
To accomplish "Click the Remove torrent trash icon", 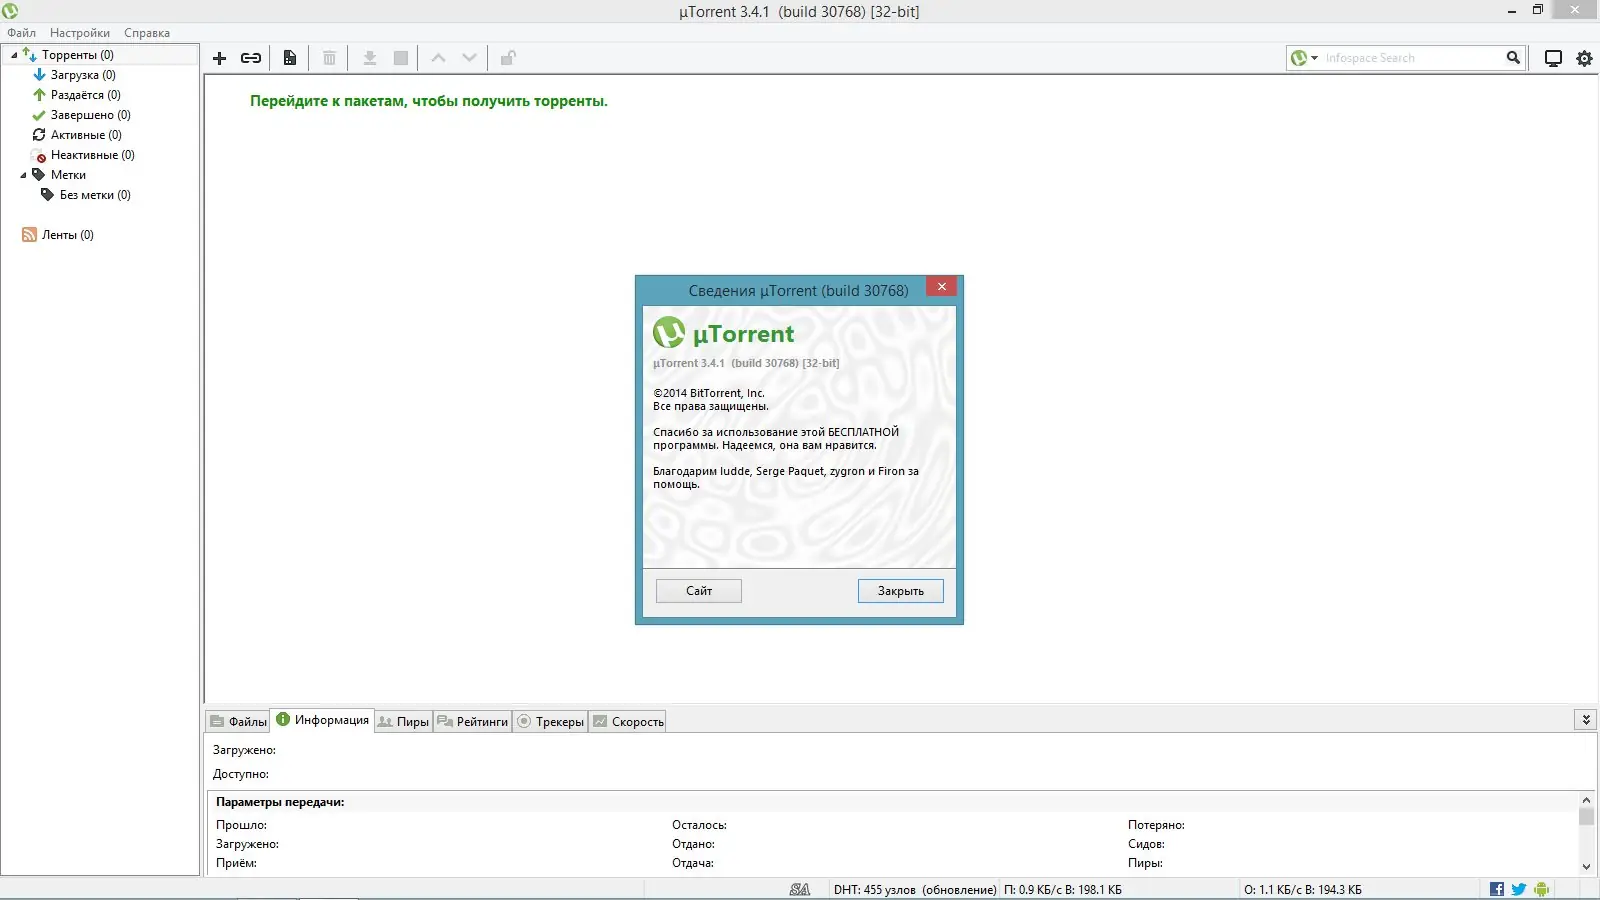I will (x=329, y=58).
